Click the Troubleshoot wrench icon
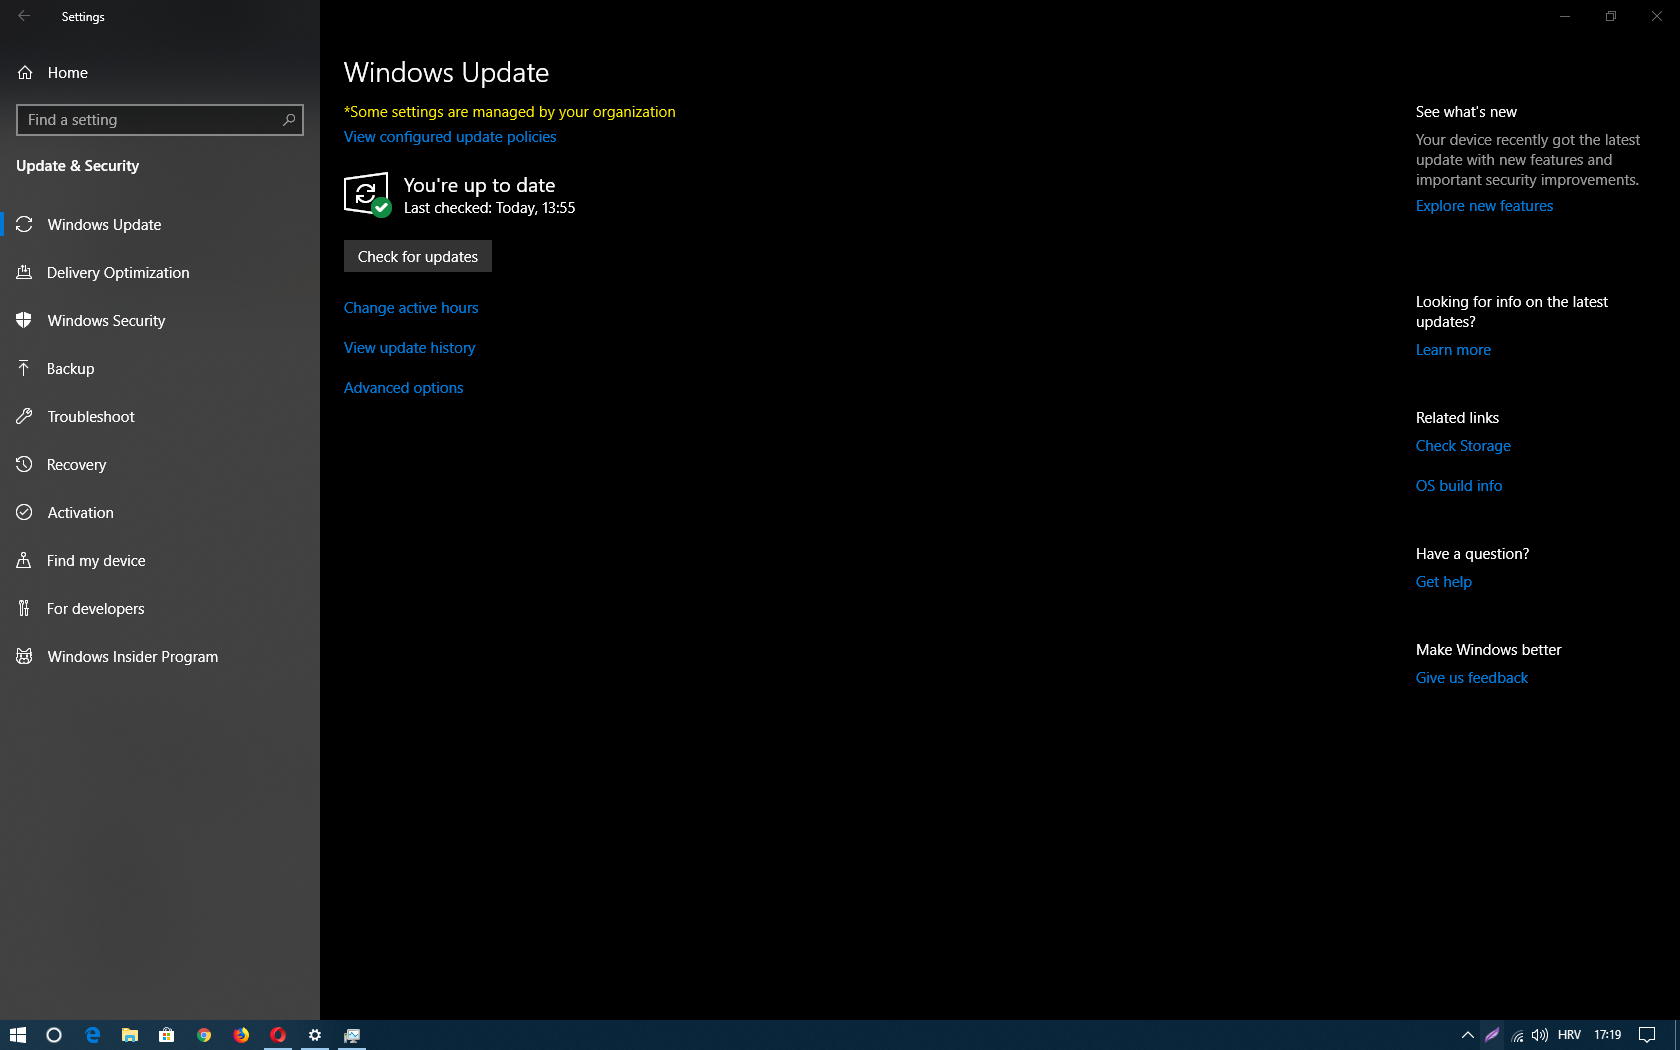Image resolution: width=1680 pixels, height=1050 pixels. [x=24, y=417]
